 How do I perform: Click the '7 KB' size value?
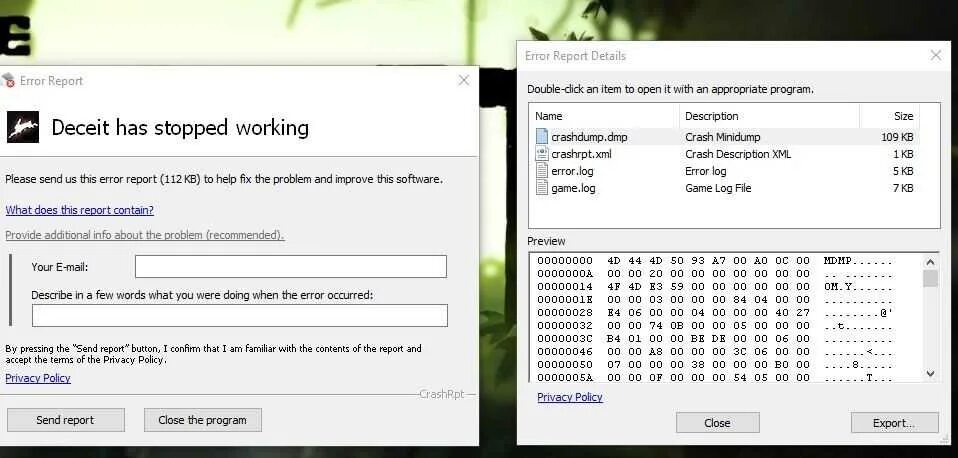coord(903,188)
